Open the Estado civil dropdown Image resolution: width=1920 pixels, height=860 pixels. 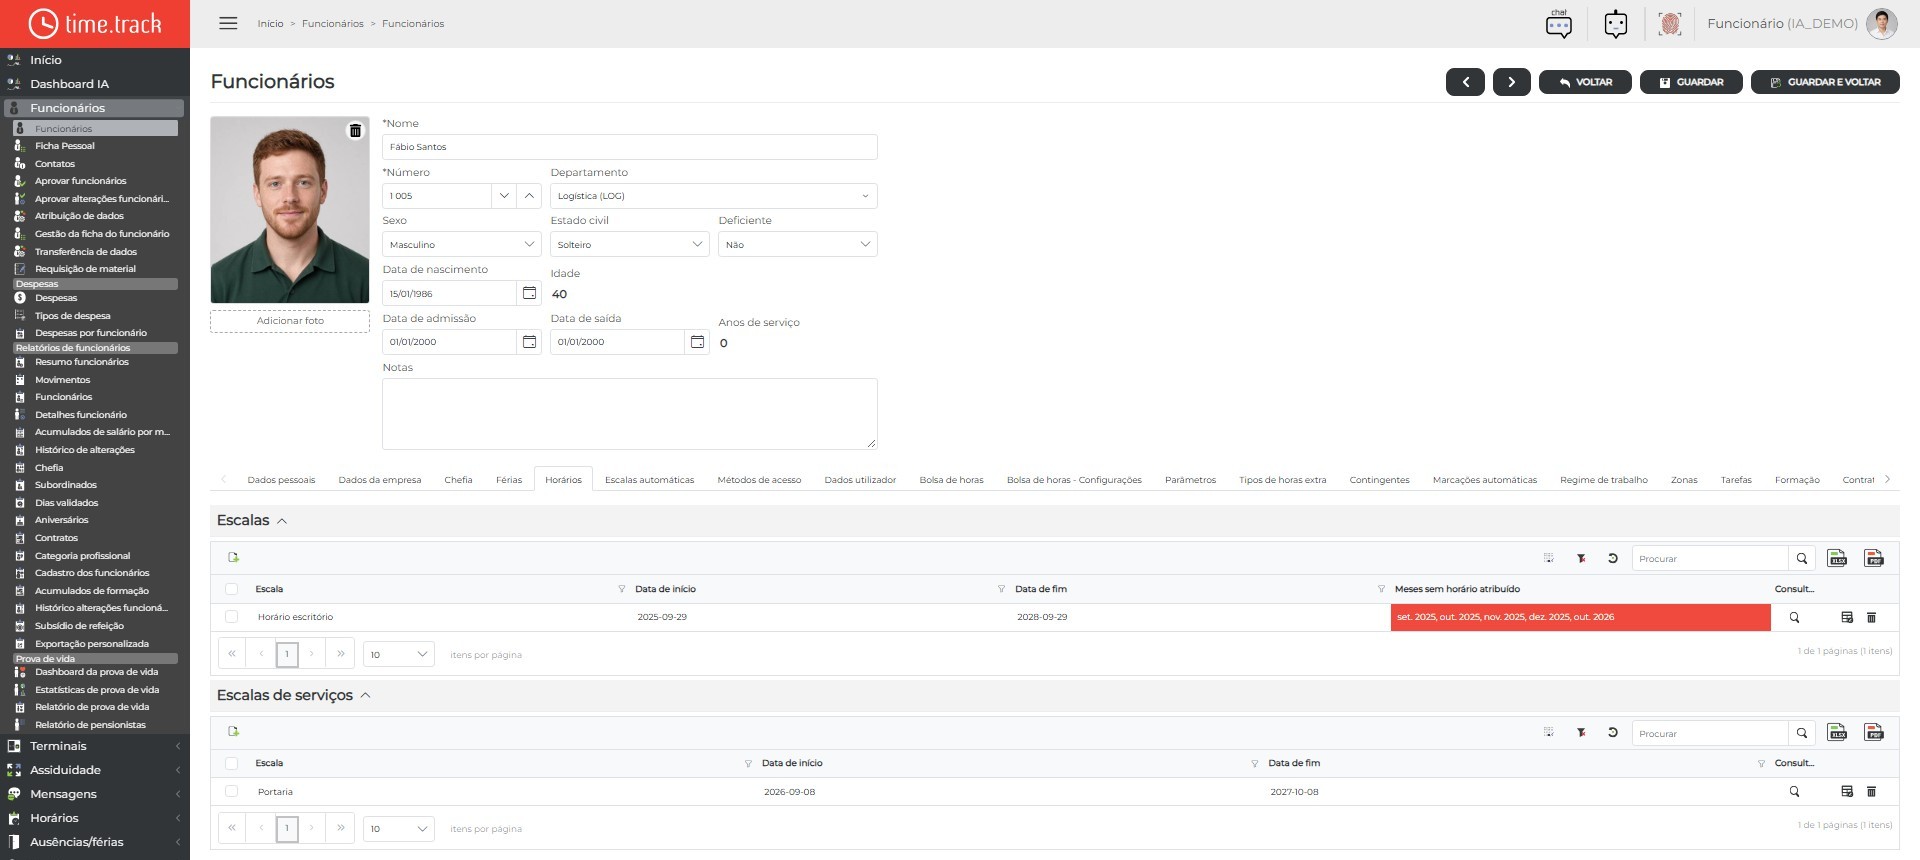click(630, 244)
